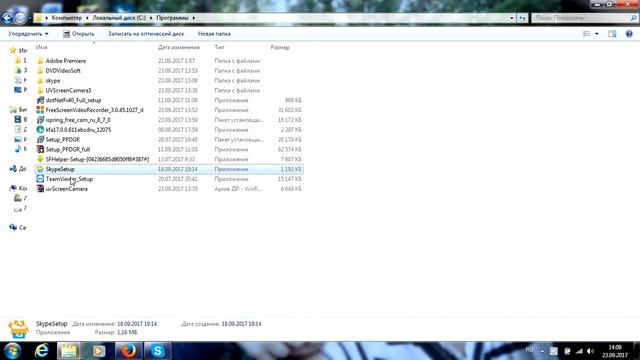Screen dimensions: 640x360
Task: Open Skype from the taskbar
Action: (158, 351)
